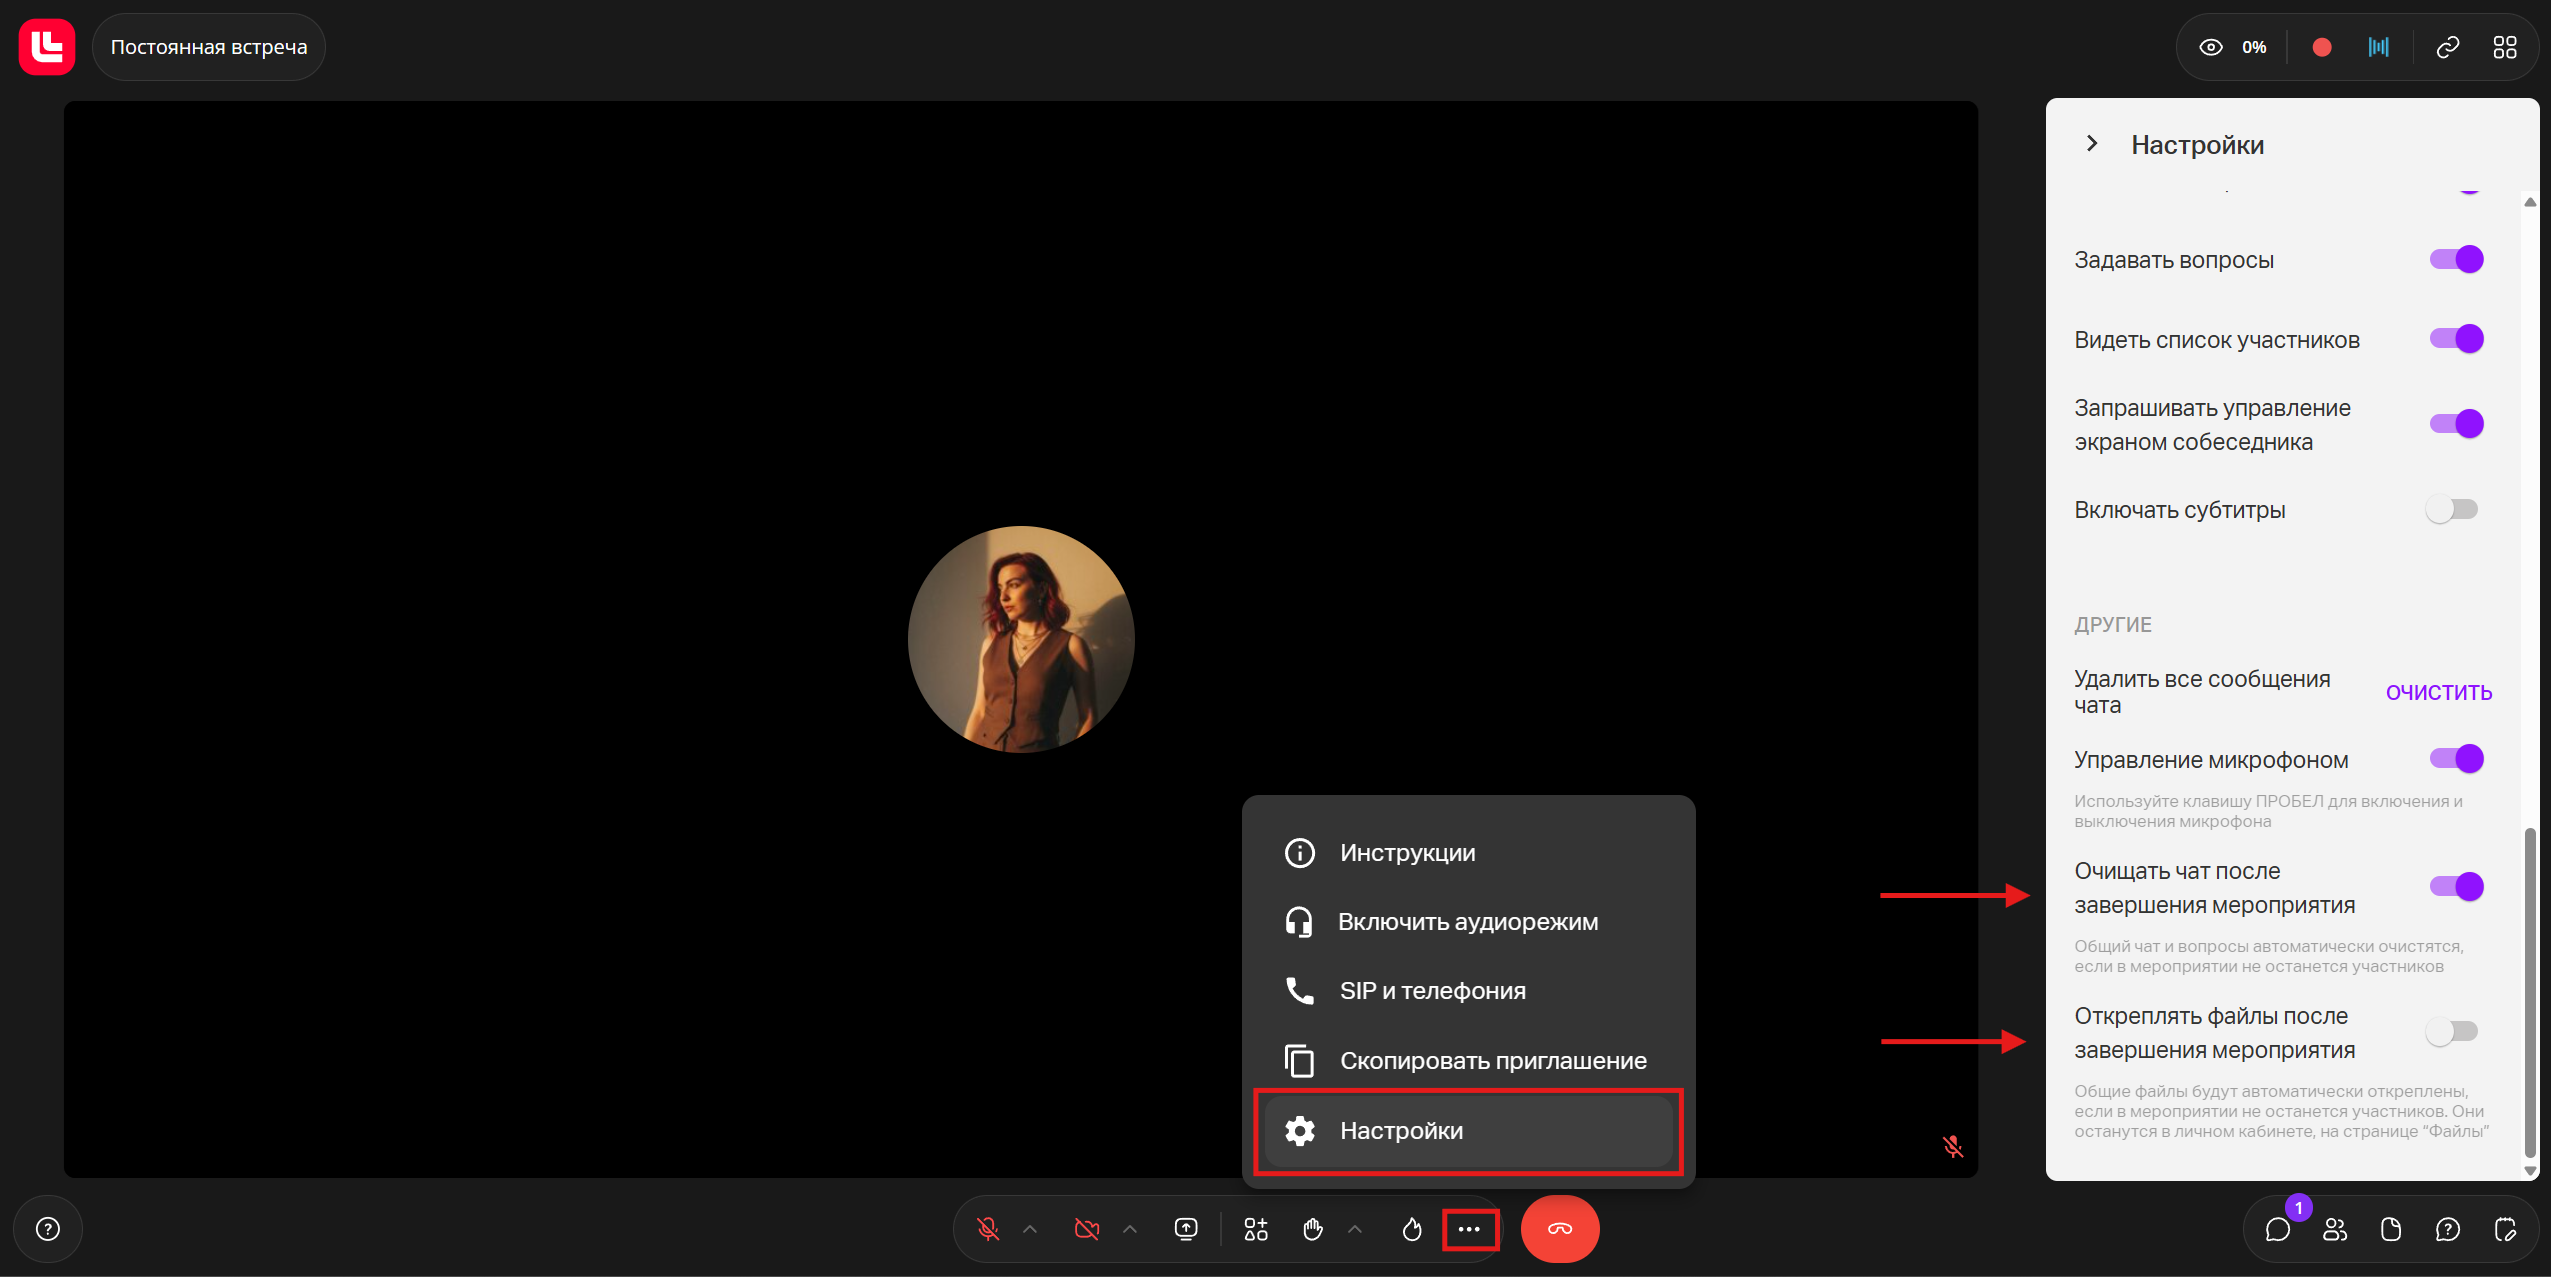Raise hand in bottom toolbar
Screen dimensions: 2551x1277
[x=1313, y=1229]
